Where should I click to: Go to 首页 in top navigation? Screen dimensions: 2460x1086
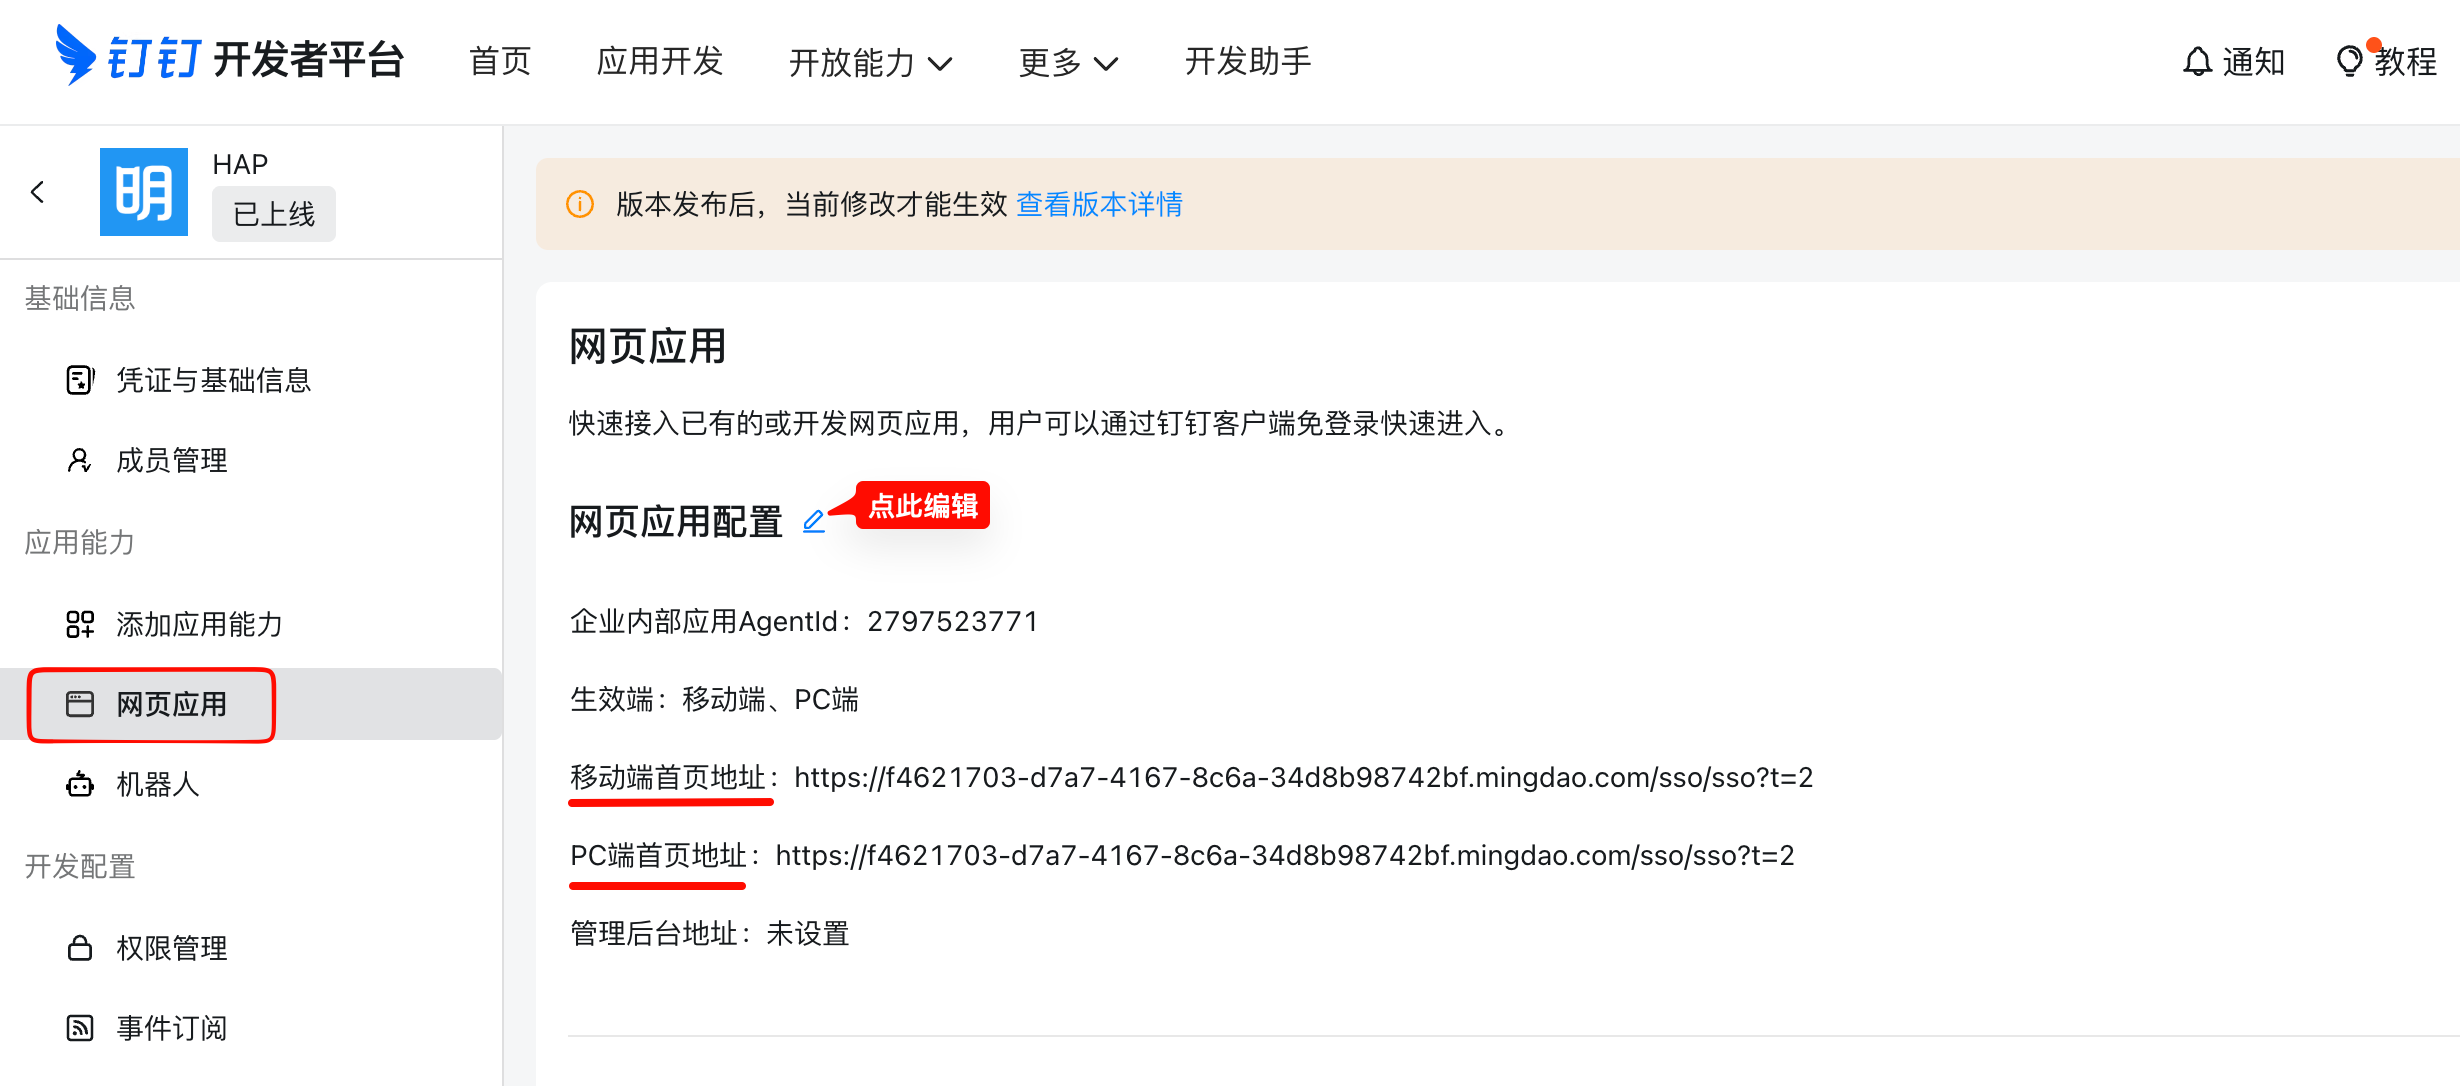[x=500, y=61]
